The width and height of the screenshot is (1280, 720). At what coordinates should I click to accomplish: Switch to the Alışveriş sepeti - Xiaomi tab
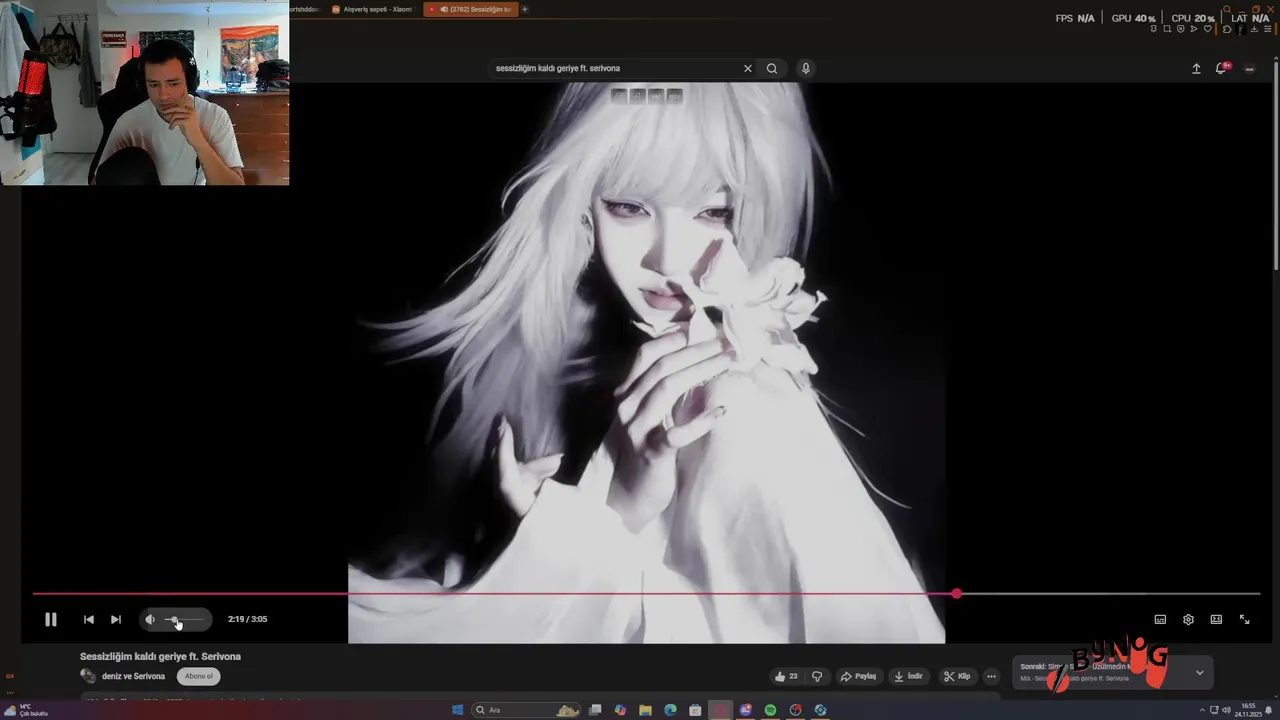372,9
